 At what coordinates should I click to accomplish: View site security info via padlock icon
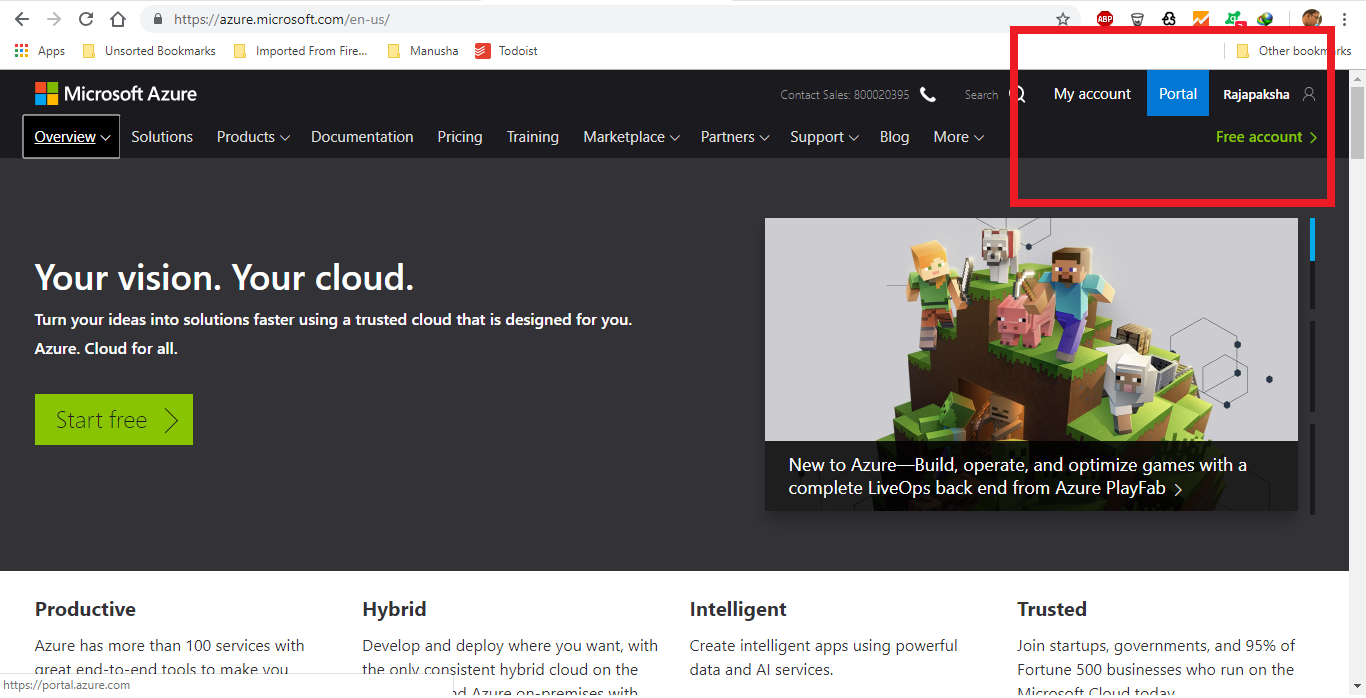[x=157, y=19]
